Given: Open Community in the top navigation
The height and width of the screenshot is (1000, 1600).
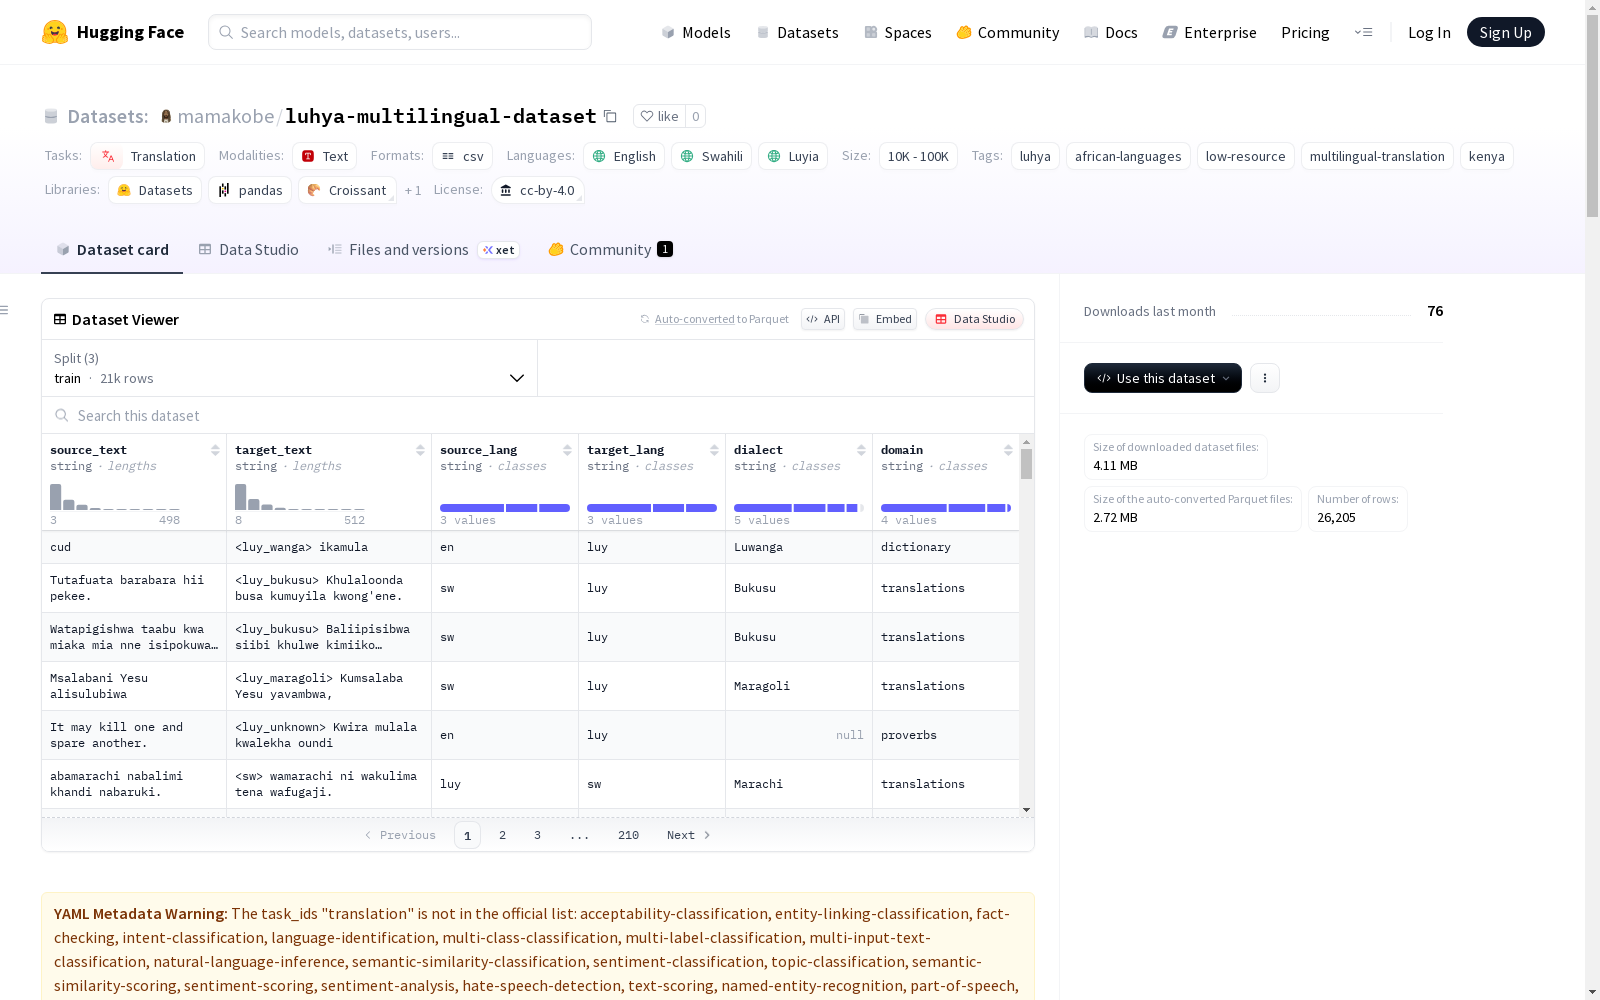Looking at the screenshot, I should pyautogui.click(x=1008, y=32).
